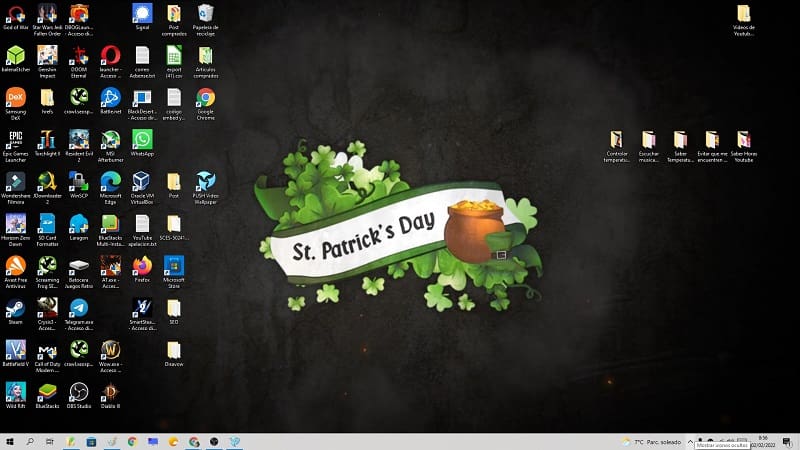Click the Papelera de reciclaje icon

206,19
